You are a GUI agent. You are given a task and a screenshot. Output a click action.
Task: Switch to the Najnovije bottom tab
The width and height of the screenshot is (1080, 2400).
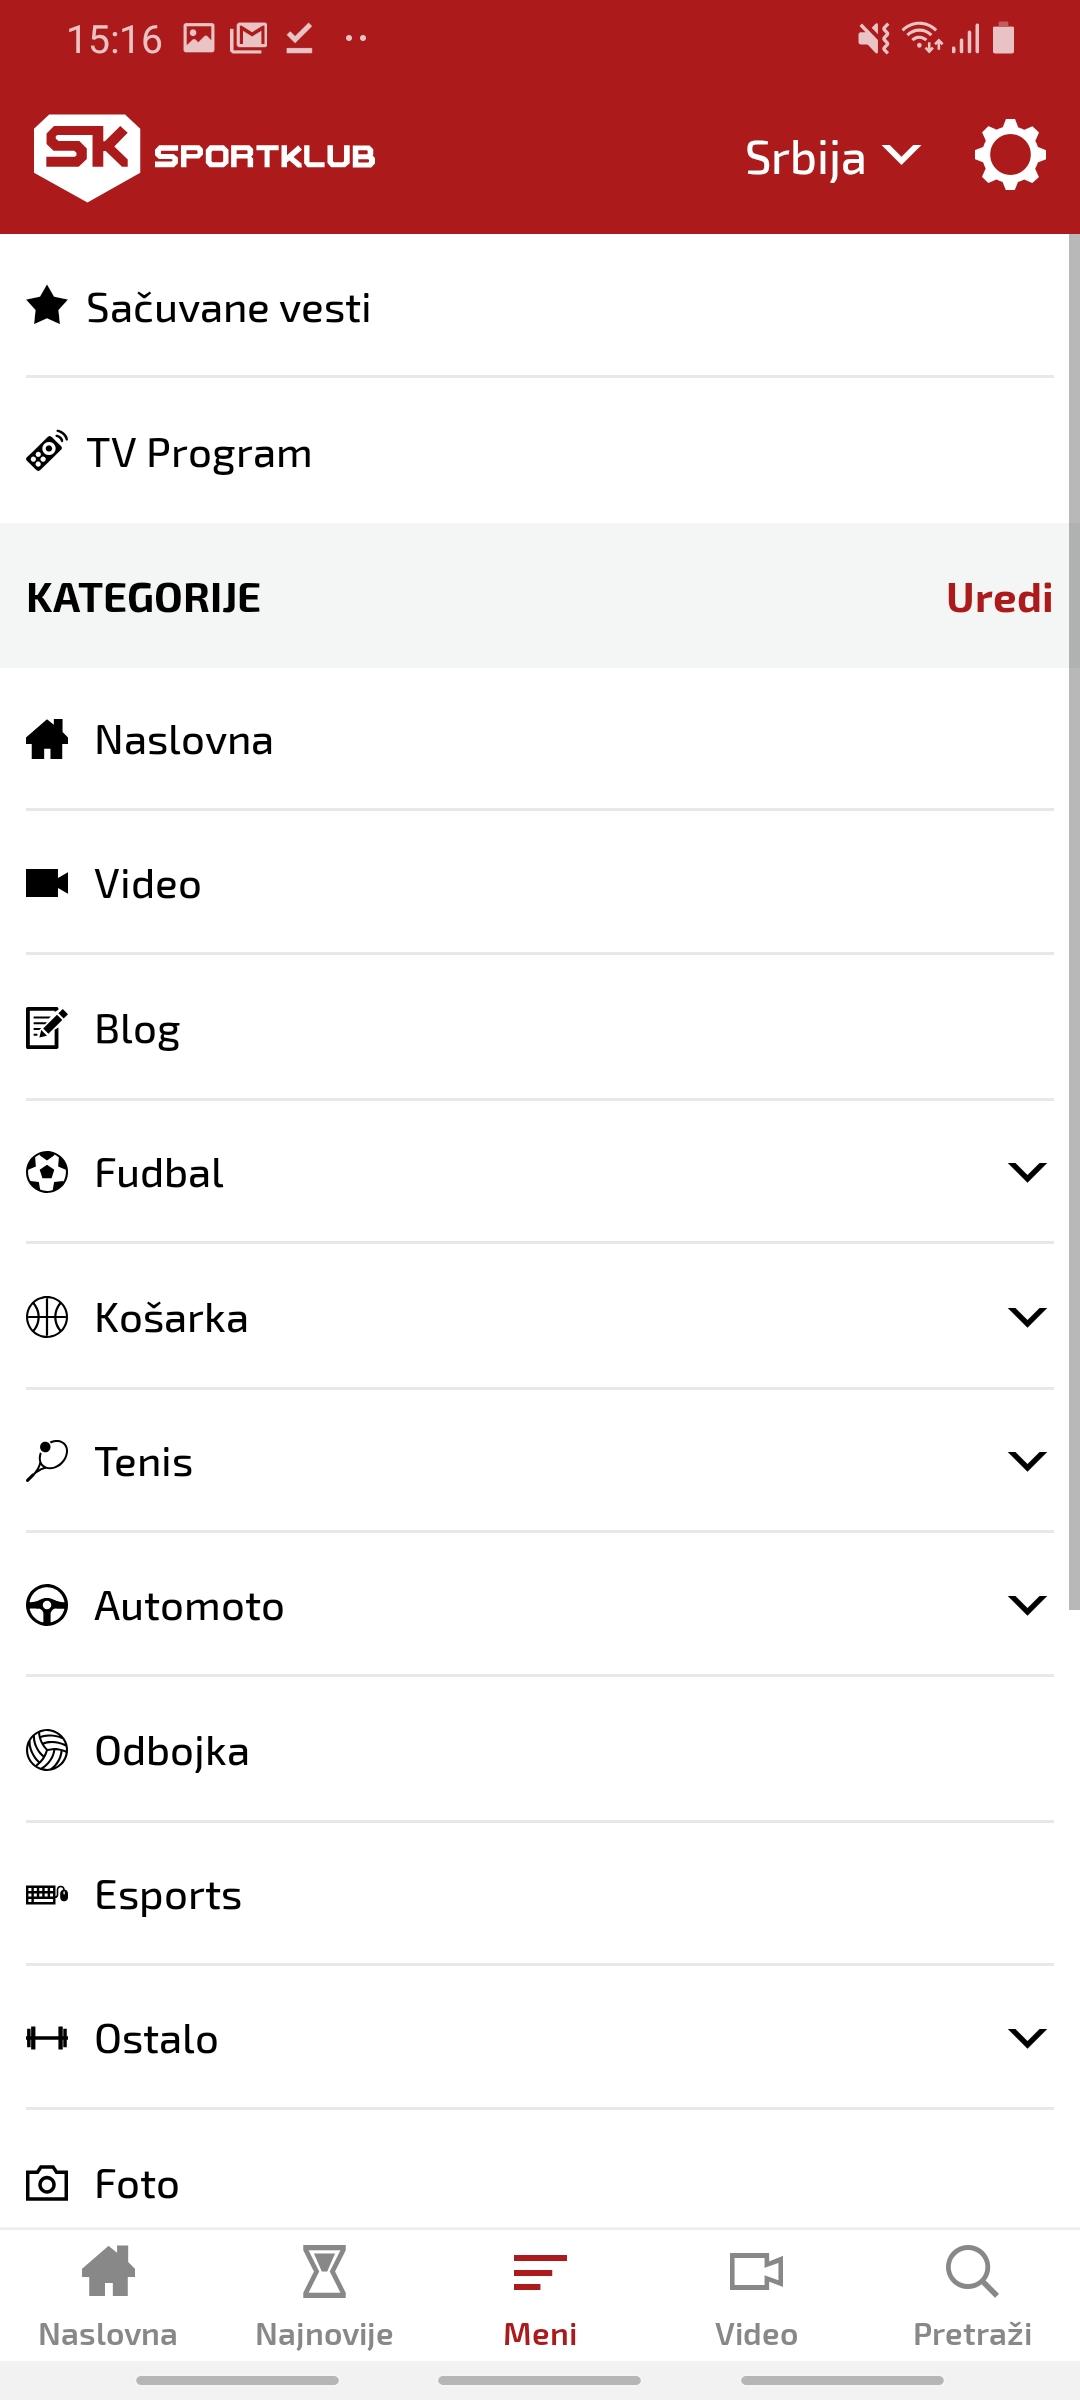[324, 2297]
